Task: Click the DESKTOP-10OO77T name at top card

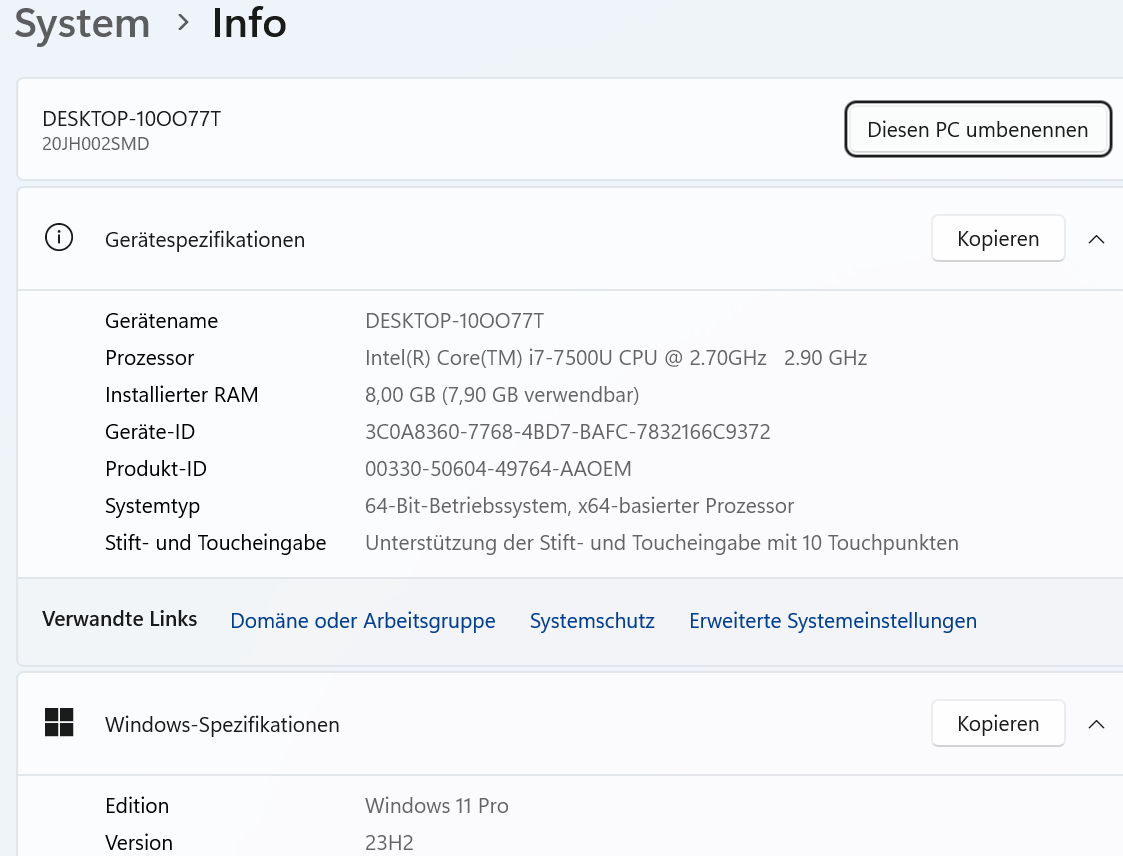Action: 132,118
